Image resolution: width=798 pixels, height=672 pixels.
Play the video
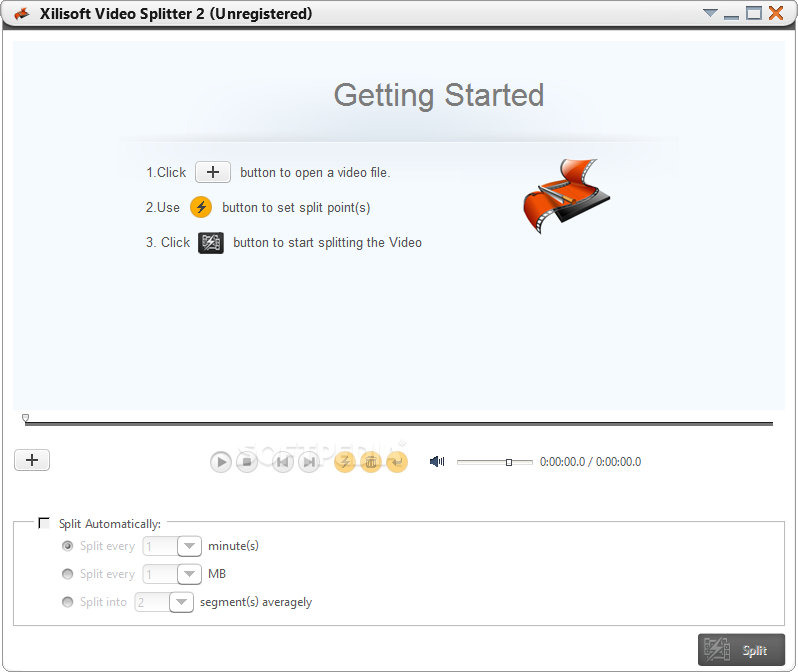click(x=221, y=462)
